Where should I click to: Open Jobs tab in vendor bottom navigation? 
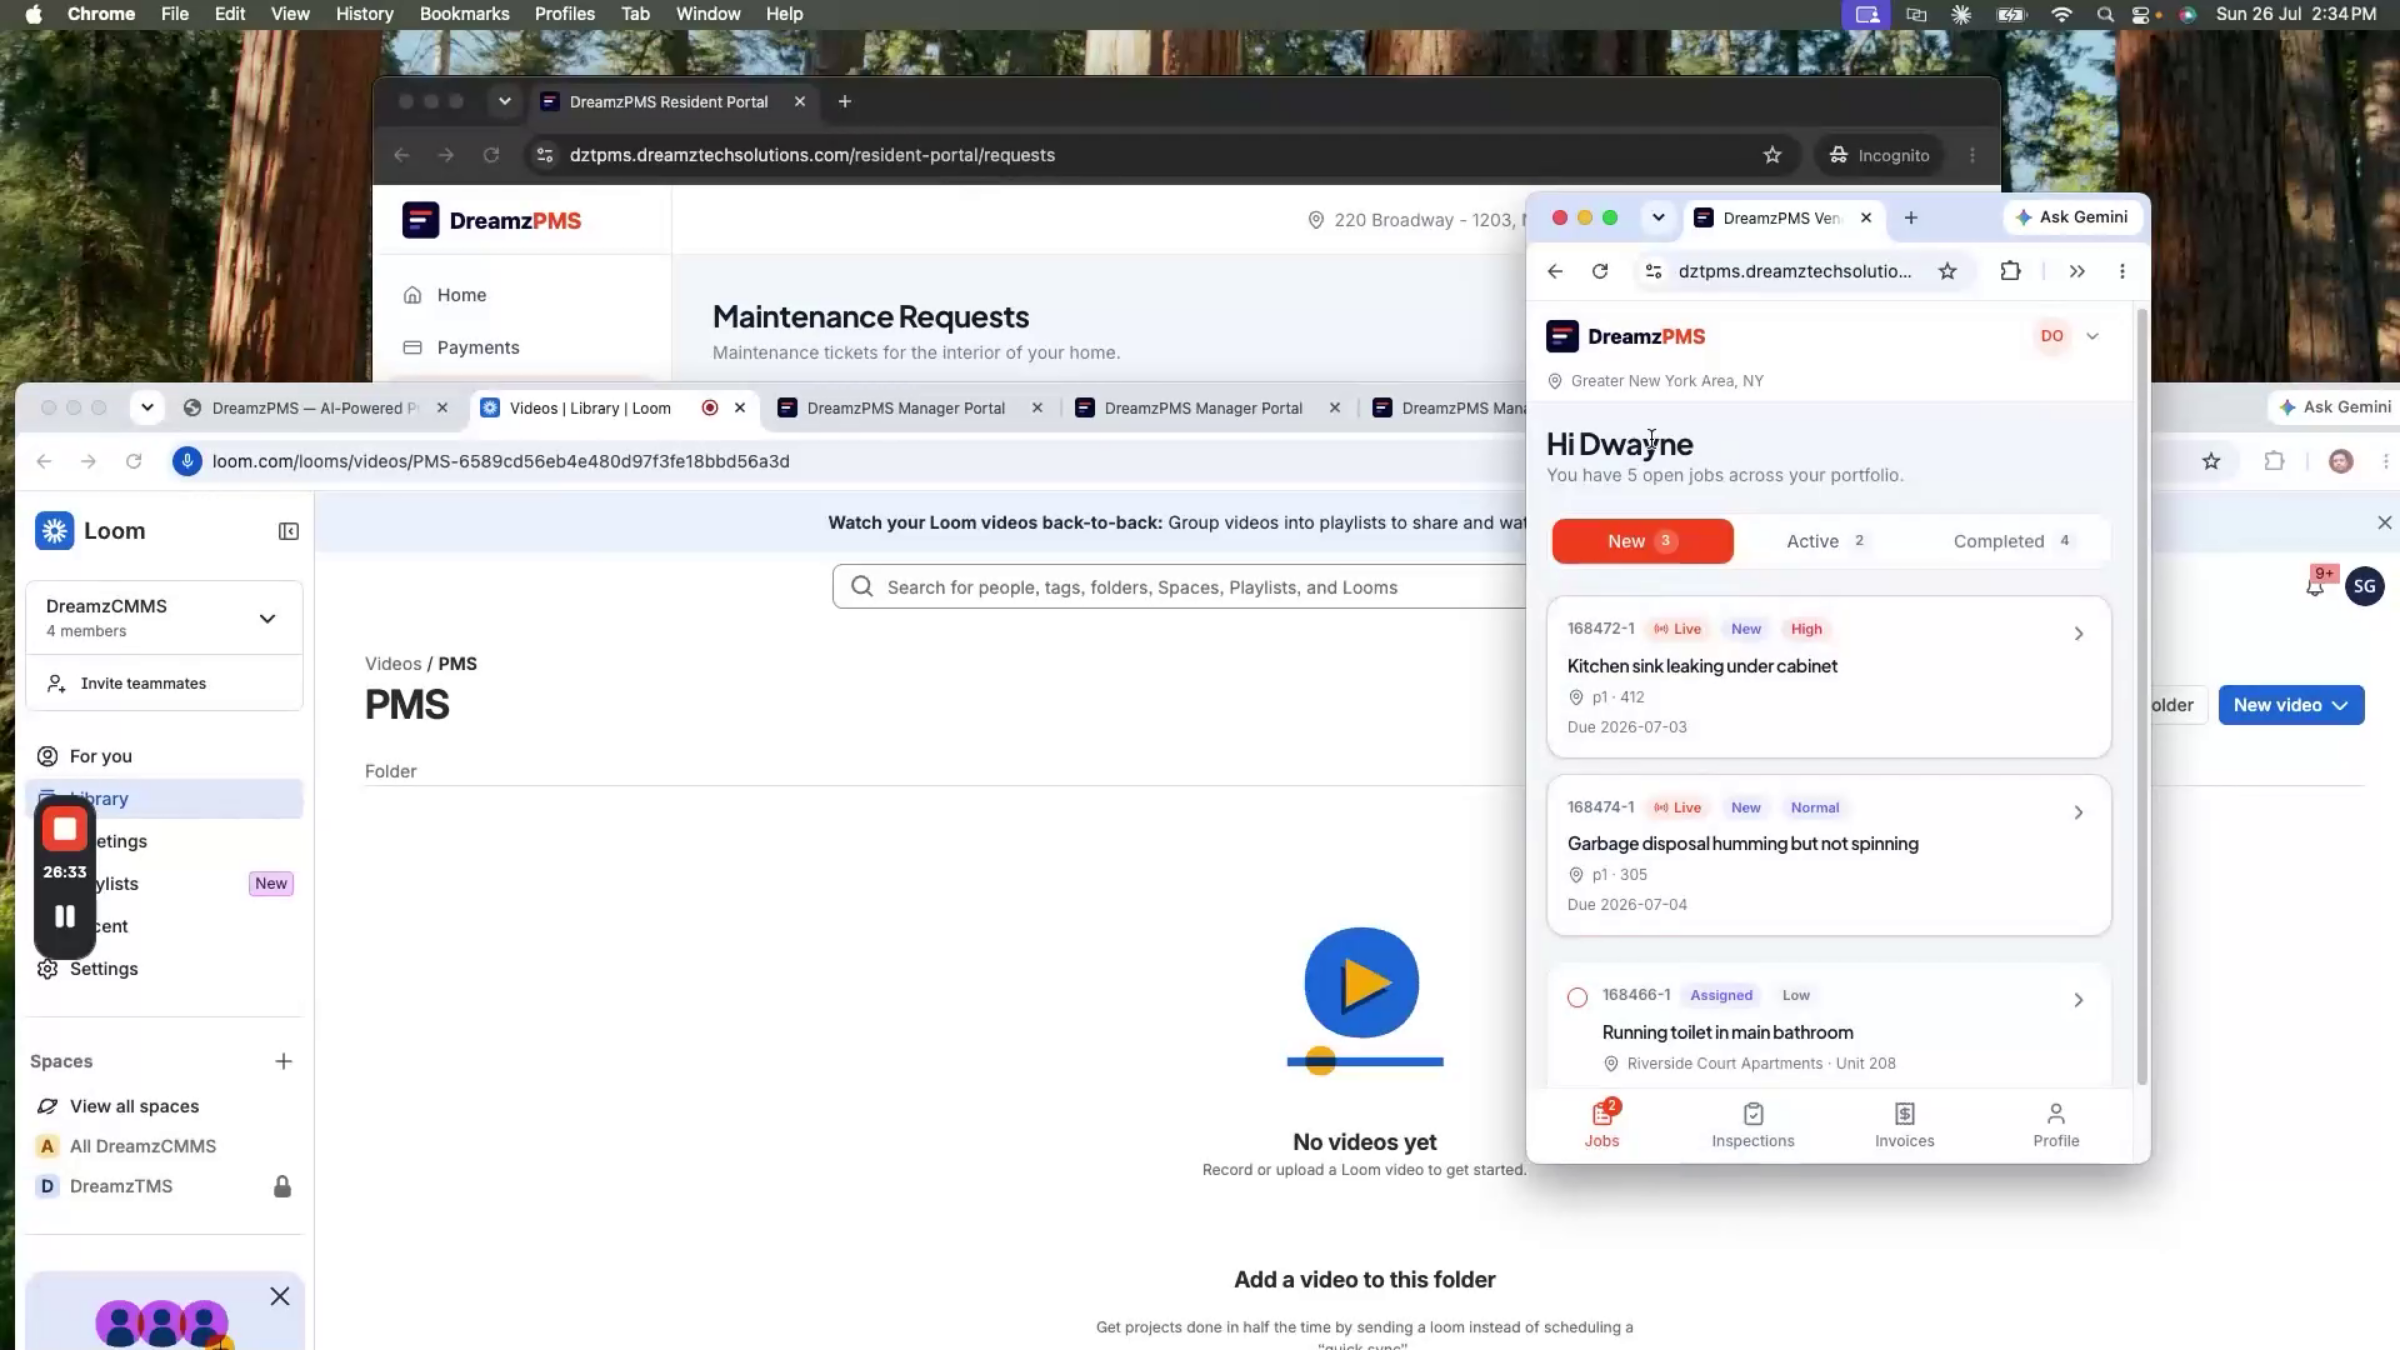(x=1602, y=1124)
